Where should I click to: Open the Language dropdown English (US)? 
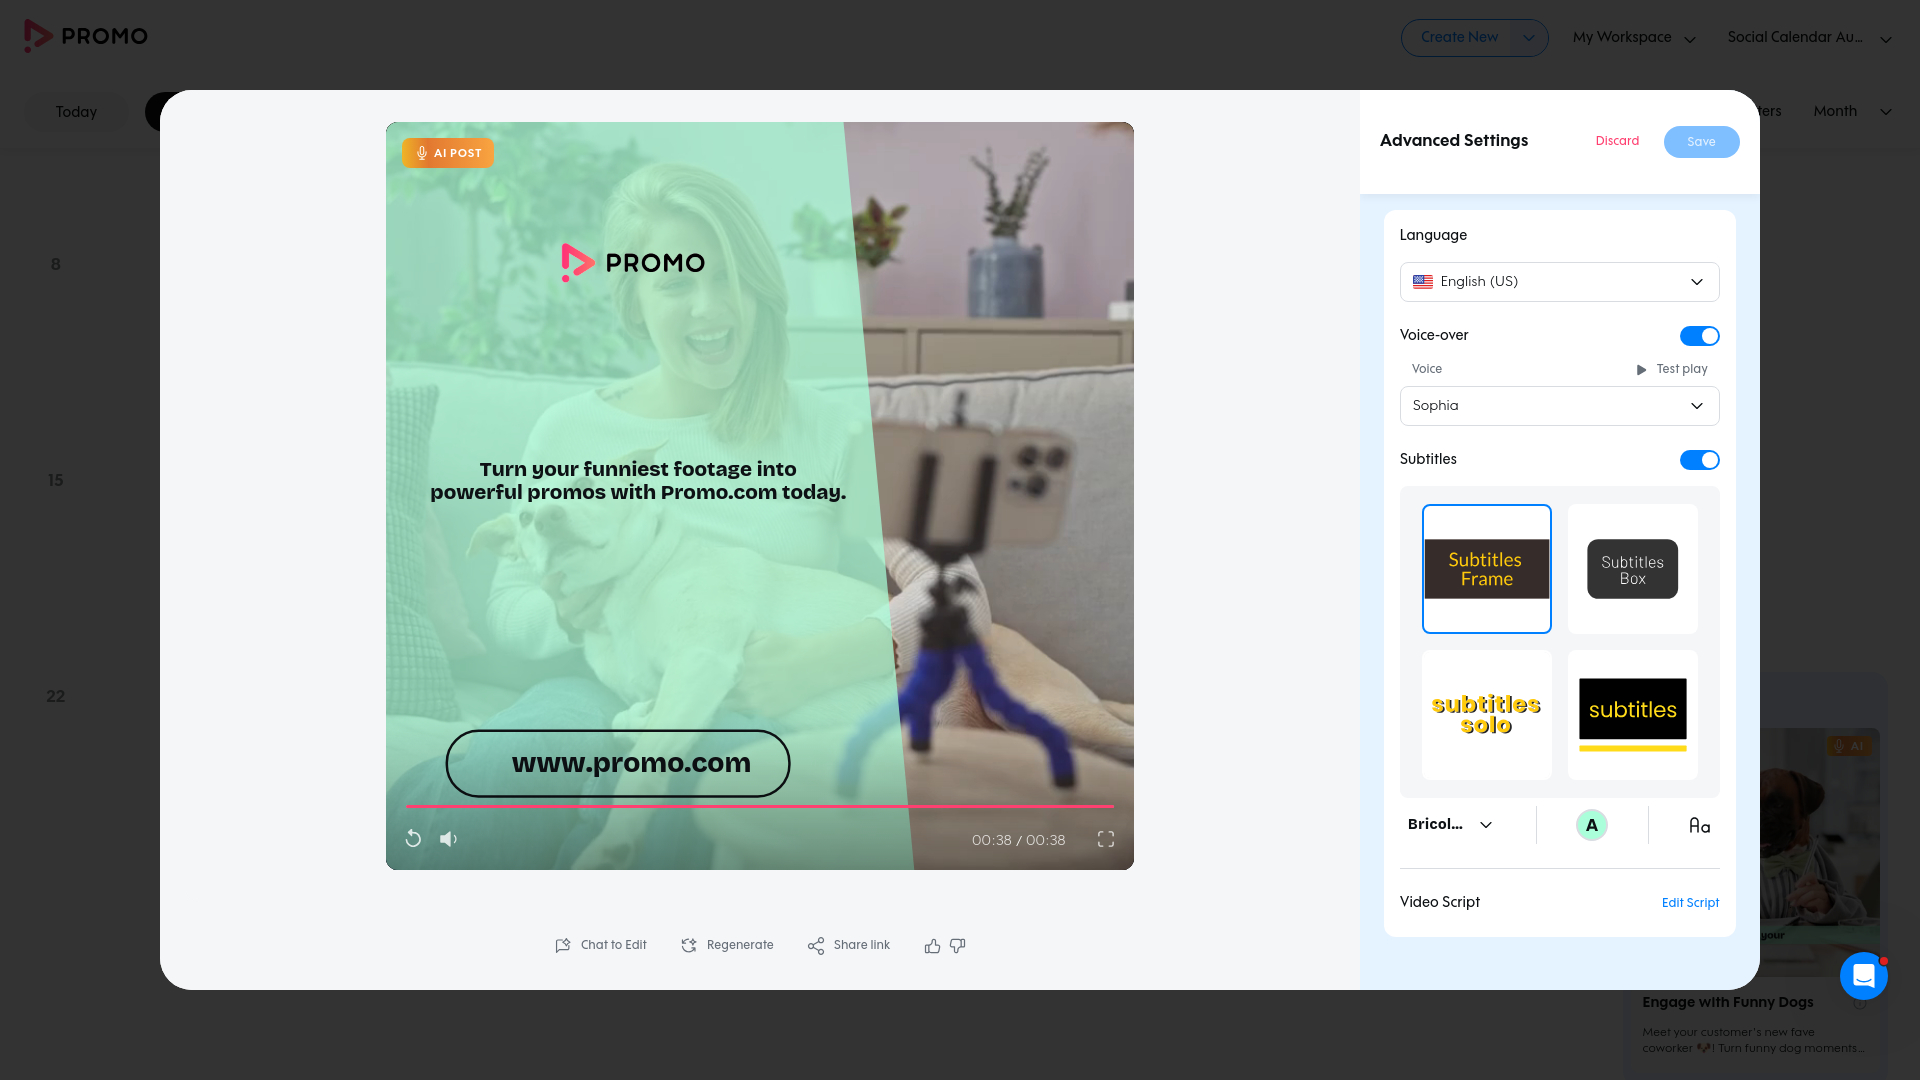[x=1559, y=282]
